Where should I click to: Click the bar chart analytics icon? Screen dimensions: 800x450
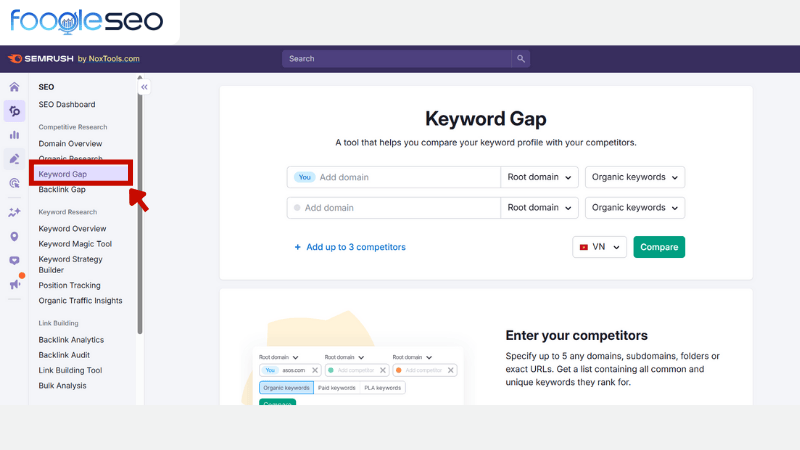coord(14,135)
